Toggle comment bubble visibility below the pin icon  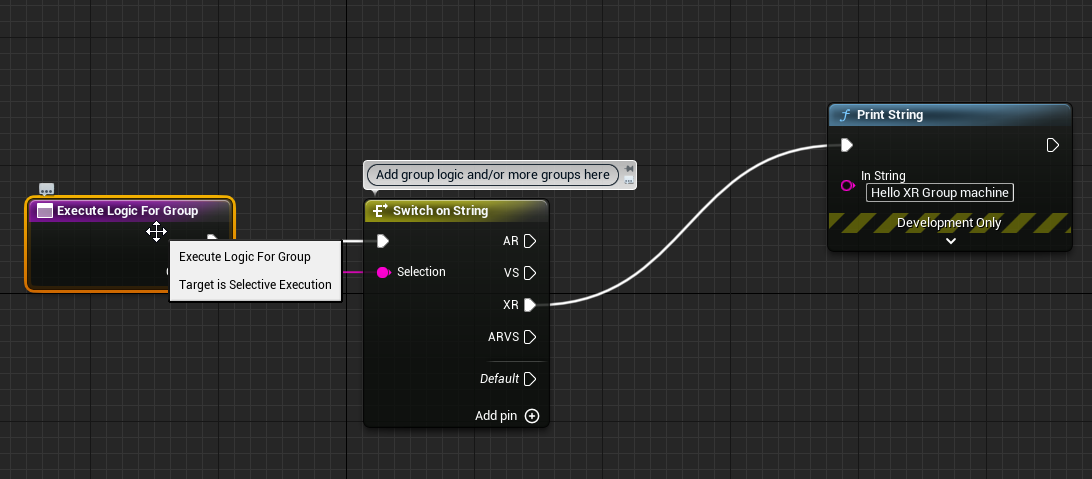point(629,181)
